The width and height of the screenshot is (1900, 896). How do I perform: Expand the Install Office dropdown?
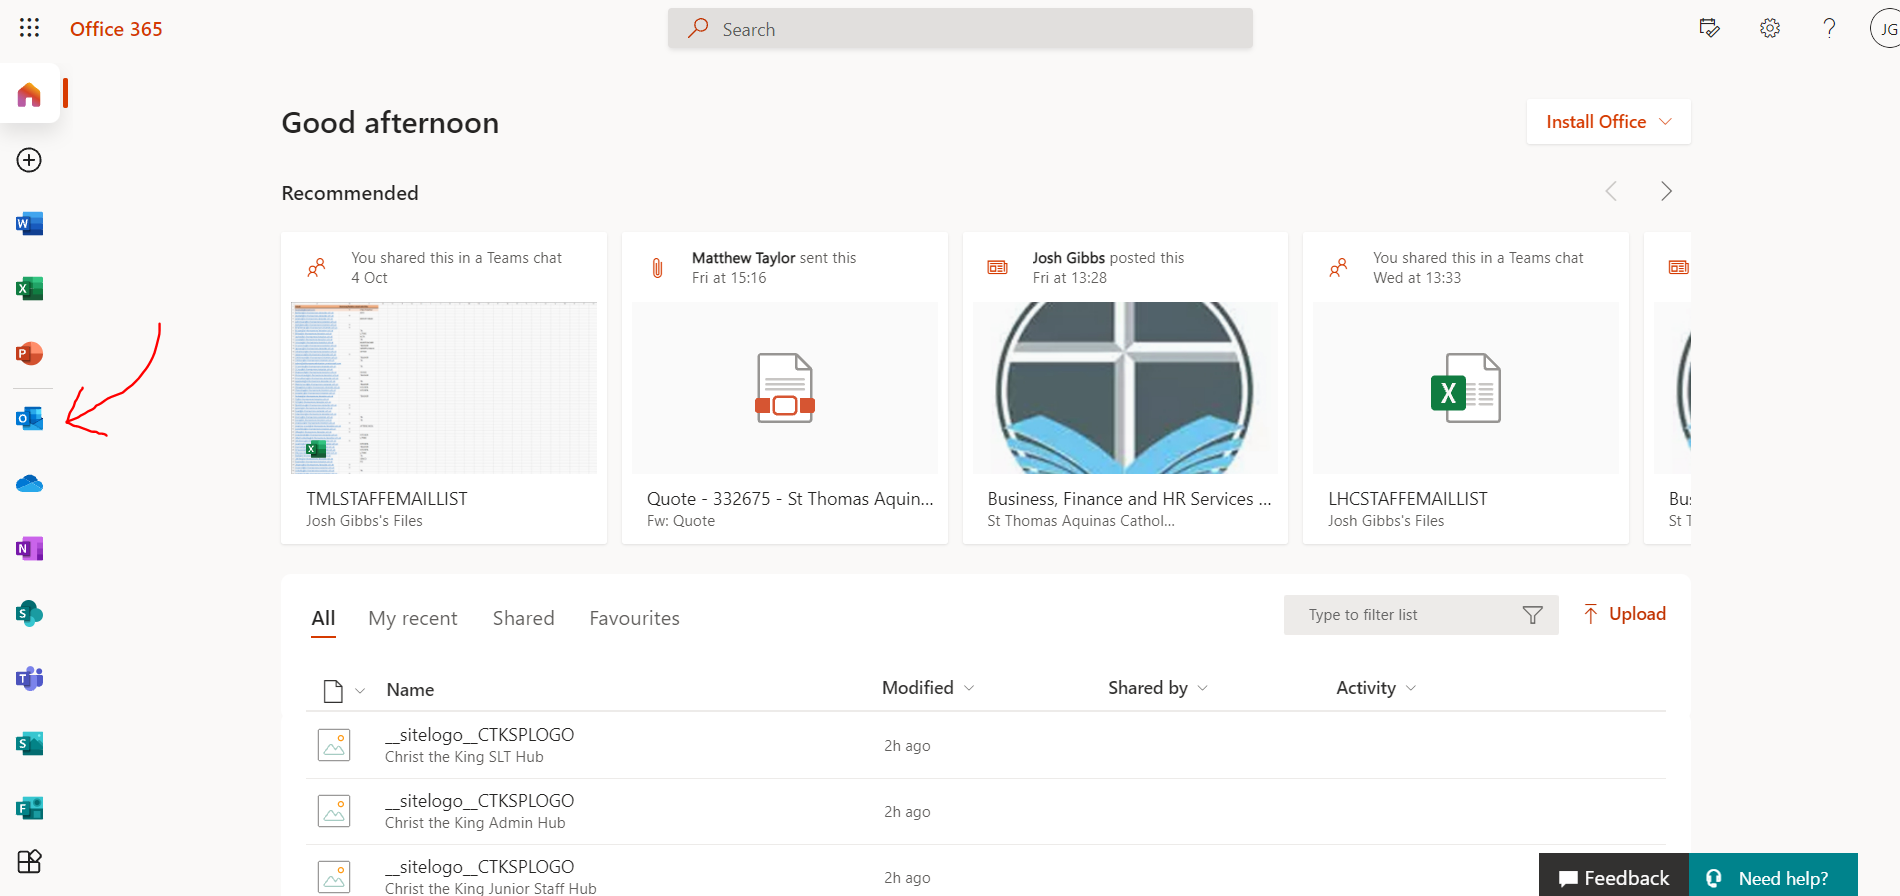1608,121
